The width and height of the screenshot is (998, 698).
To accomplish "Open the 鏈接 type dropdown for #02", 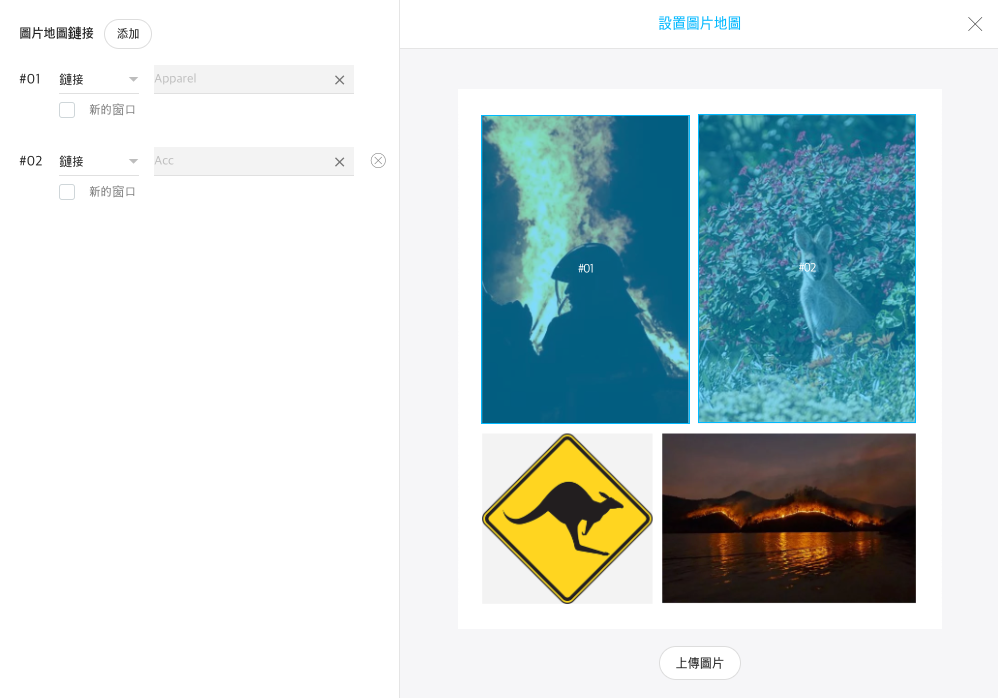I will (x=99, y=162).
